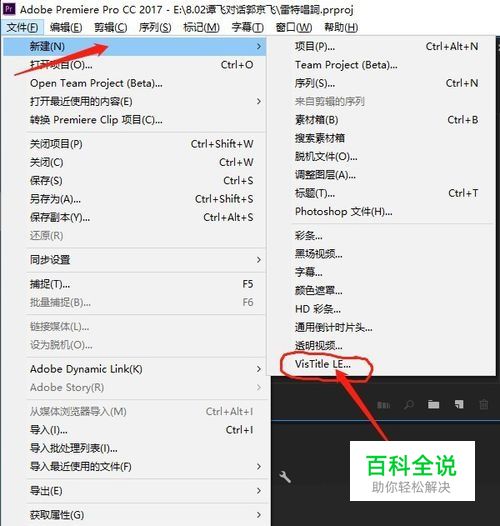Open the 文件(F) menu

[22, 27]
